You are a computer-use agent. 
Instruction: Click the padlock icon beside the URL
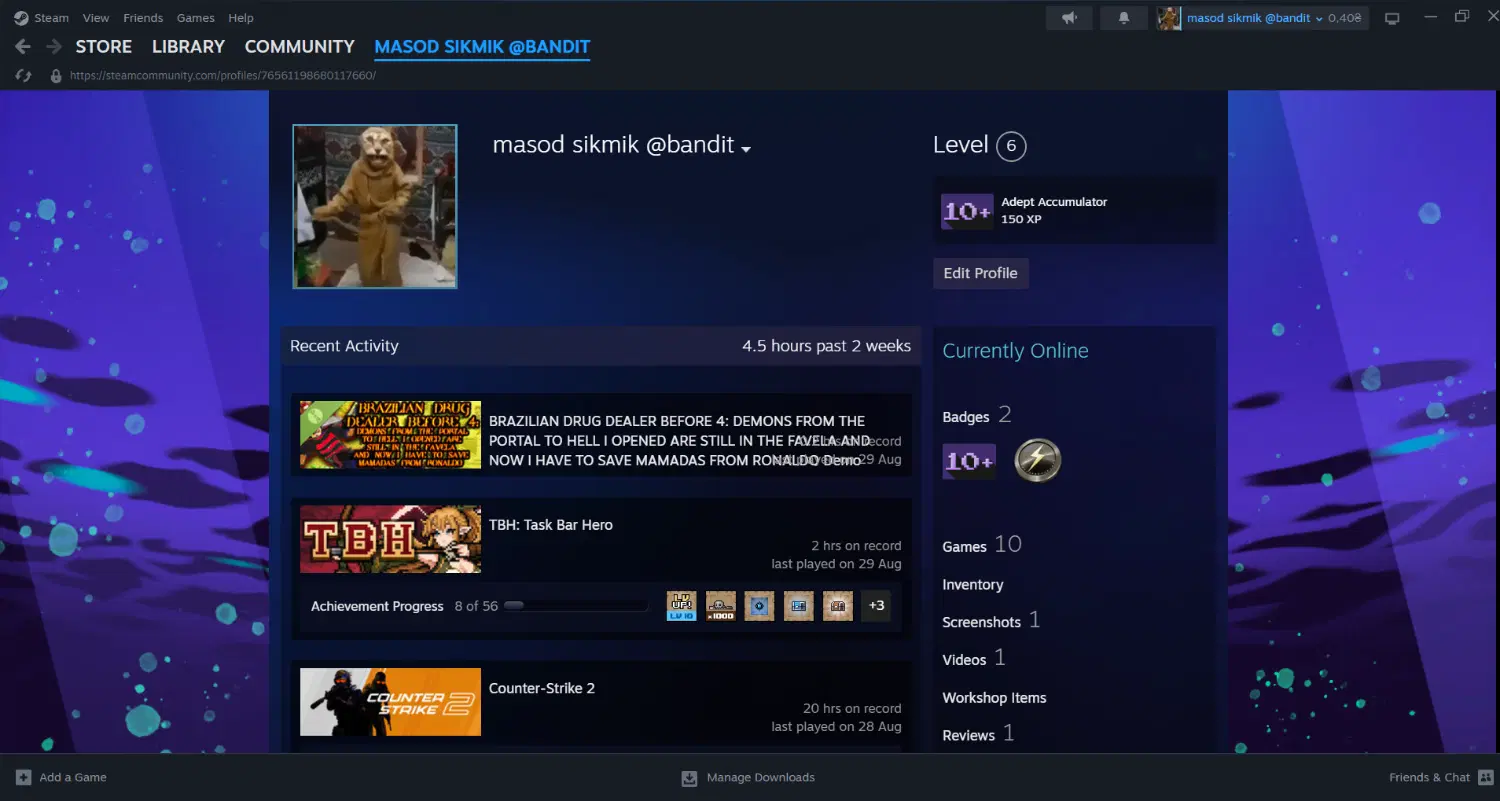pyautogui.click(x=55, y=75)
